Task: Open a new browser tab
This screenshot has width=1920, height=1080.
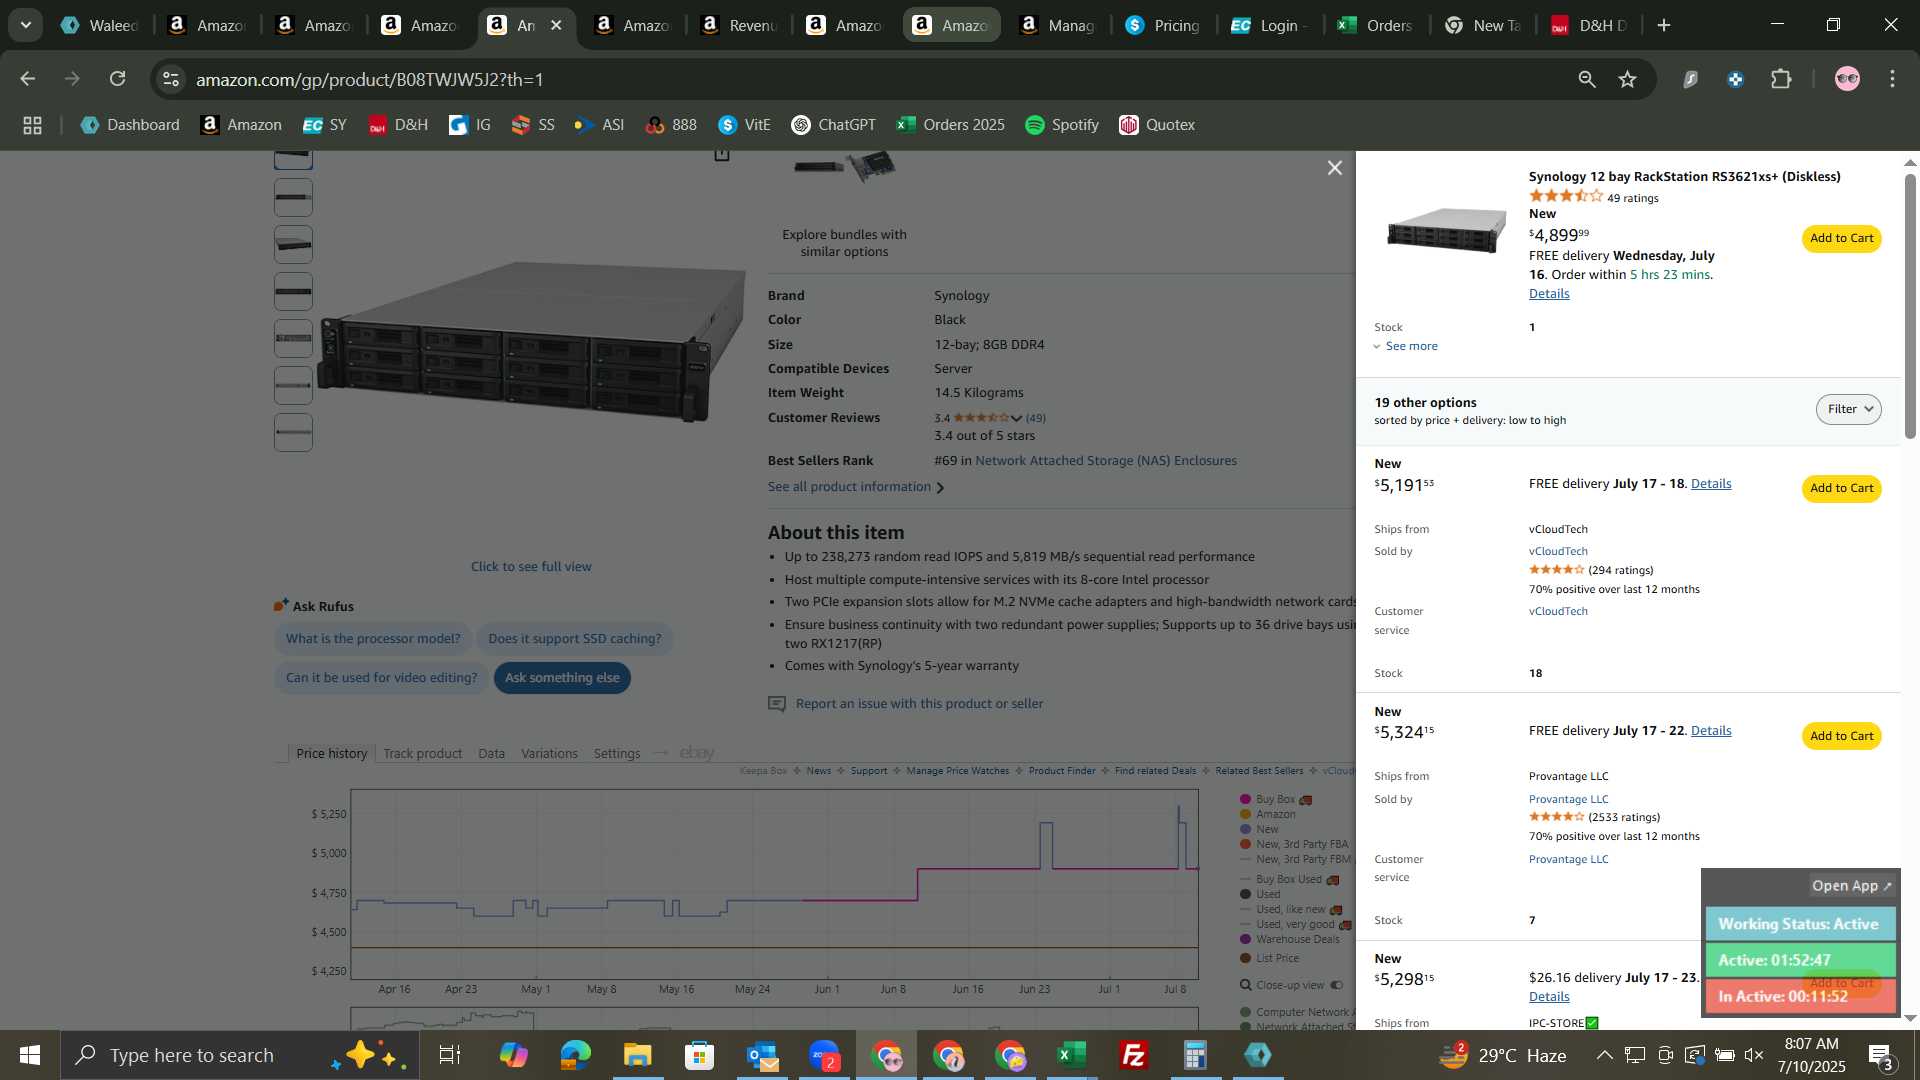Action: (1664, 25)
